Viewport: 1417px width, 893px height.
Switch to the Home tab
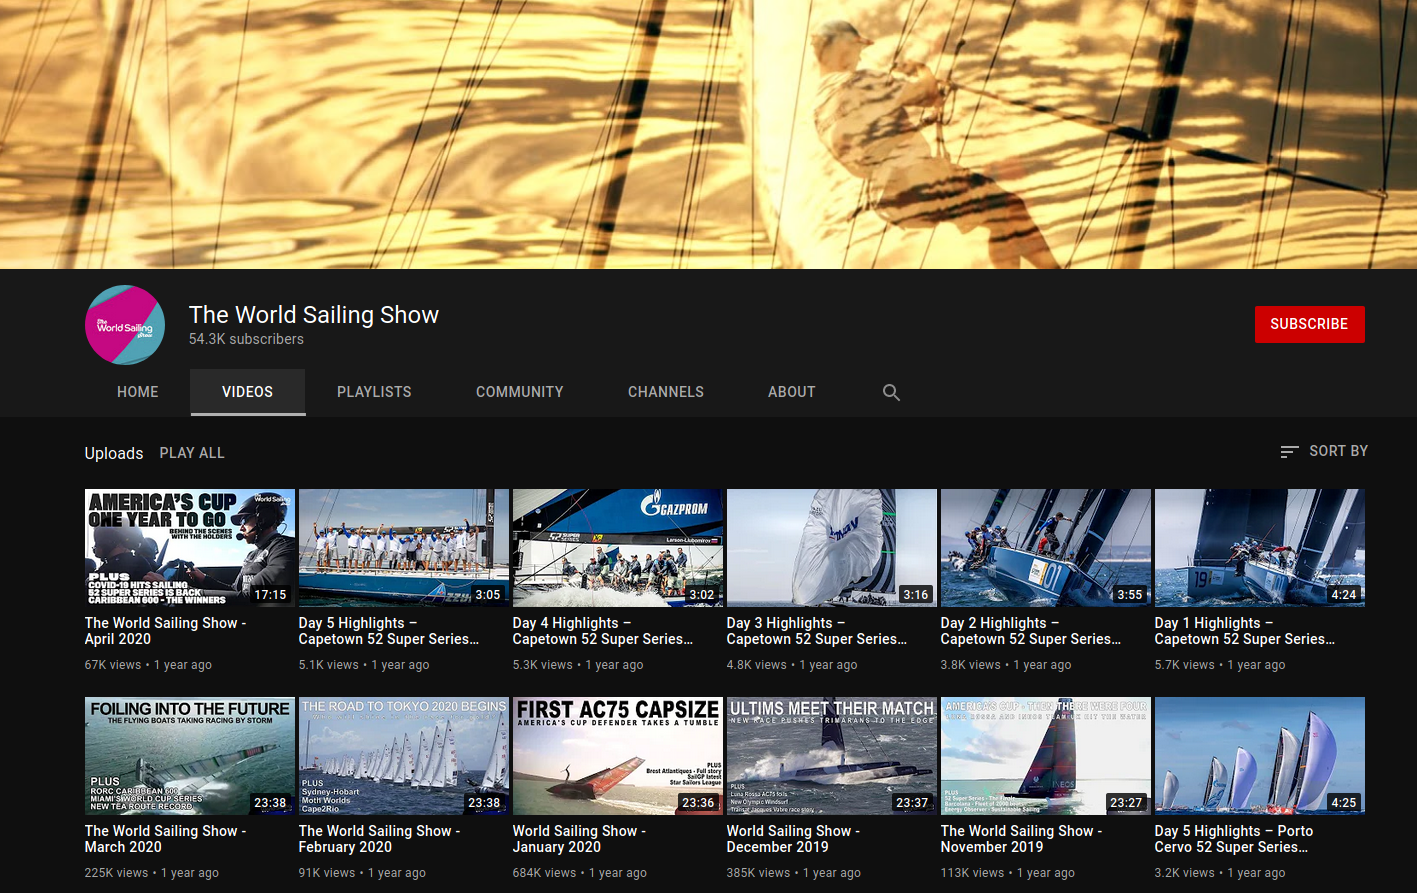pyautogui.click(x=138, y=392)
